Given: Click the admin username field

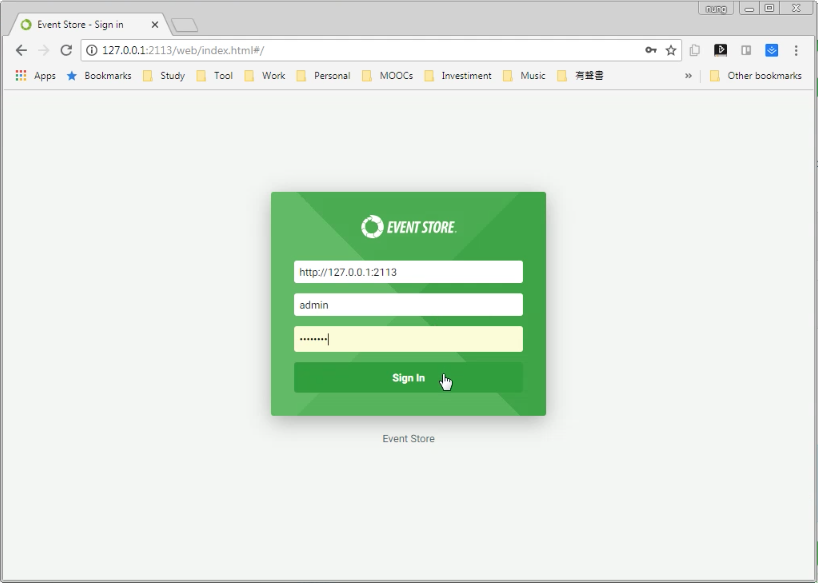Looking at the screenshot, I should pyautogui.click(x=408, y=305).
